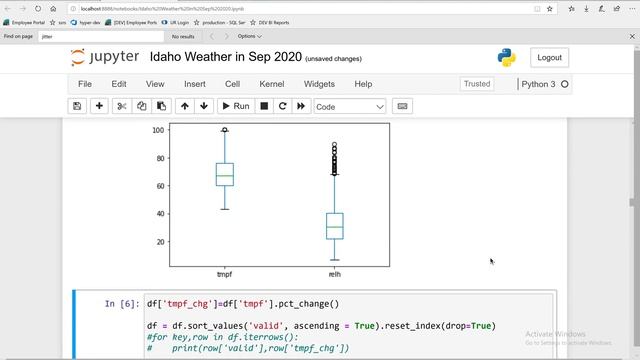The image size is (640, 360).
Task: Restart kernel and run all fast-forward icon
Action: pyautogui.click(x=301, y=106)
